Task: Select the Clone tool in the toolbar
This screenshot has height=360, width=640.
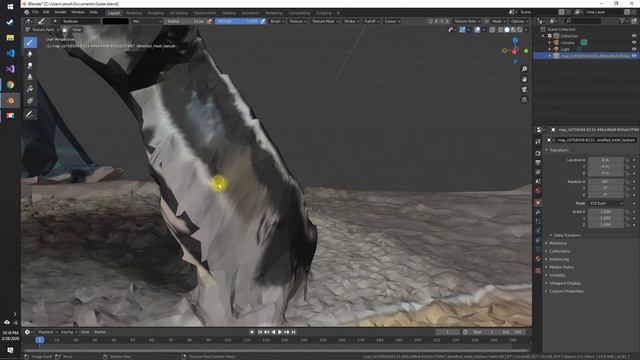Action: tap(30, 77)
